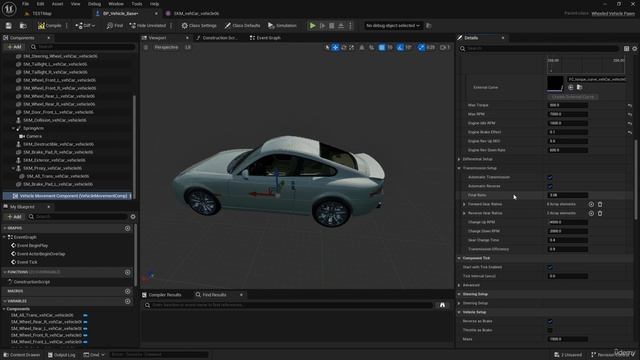Click the Eject icon in the play controls
The image size is (640, 360).
(341, 26)
